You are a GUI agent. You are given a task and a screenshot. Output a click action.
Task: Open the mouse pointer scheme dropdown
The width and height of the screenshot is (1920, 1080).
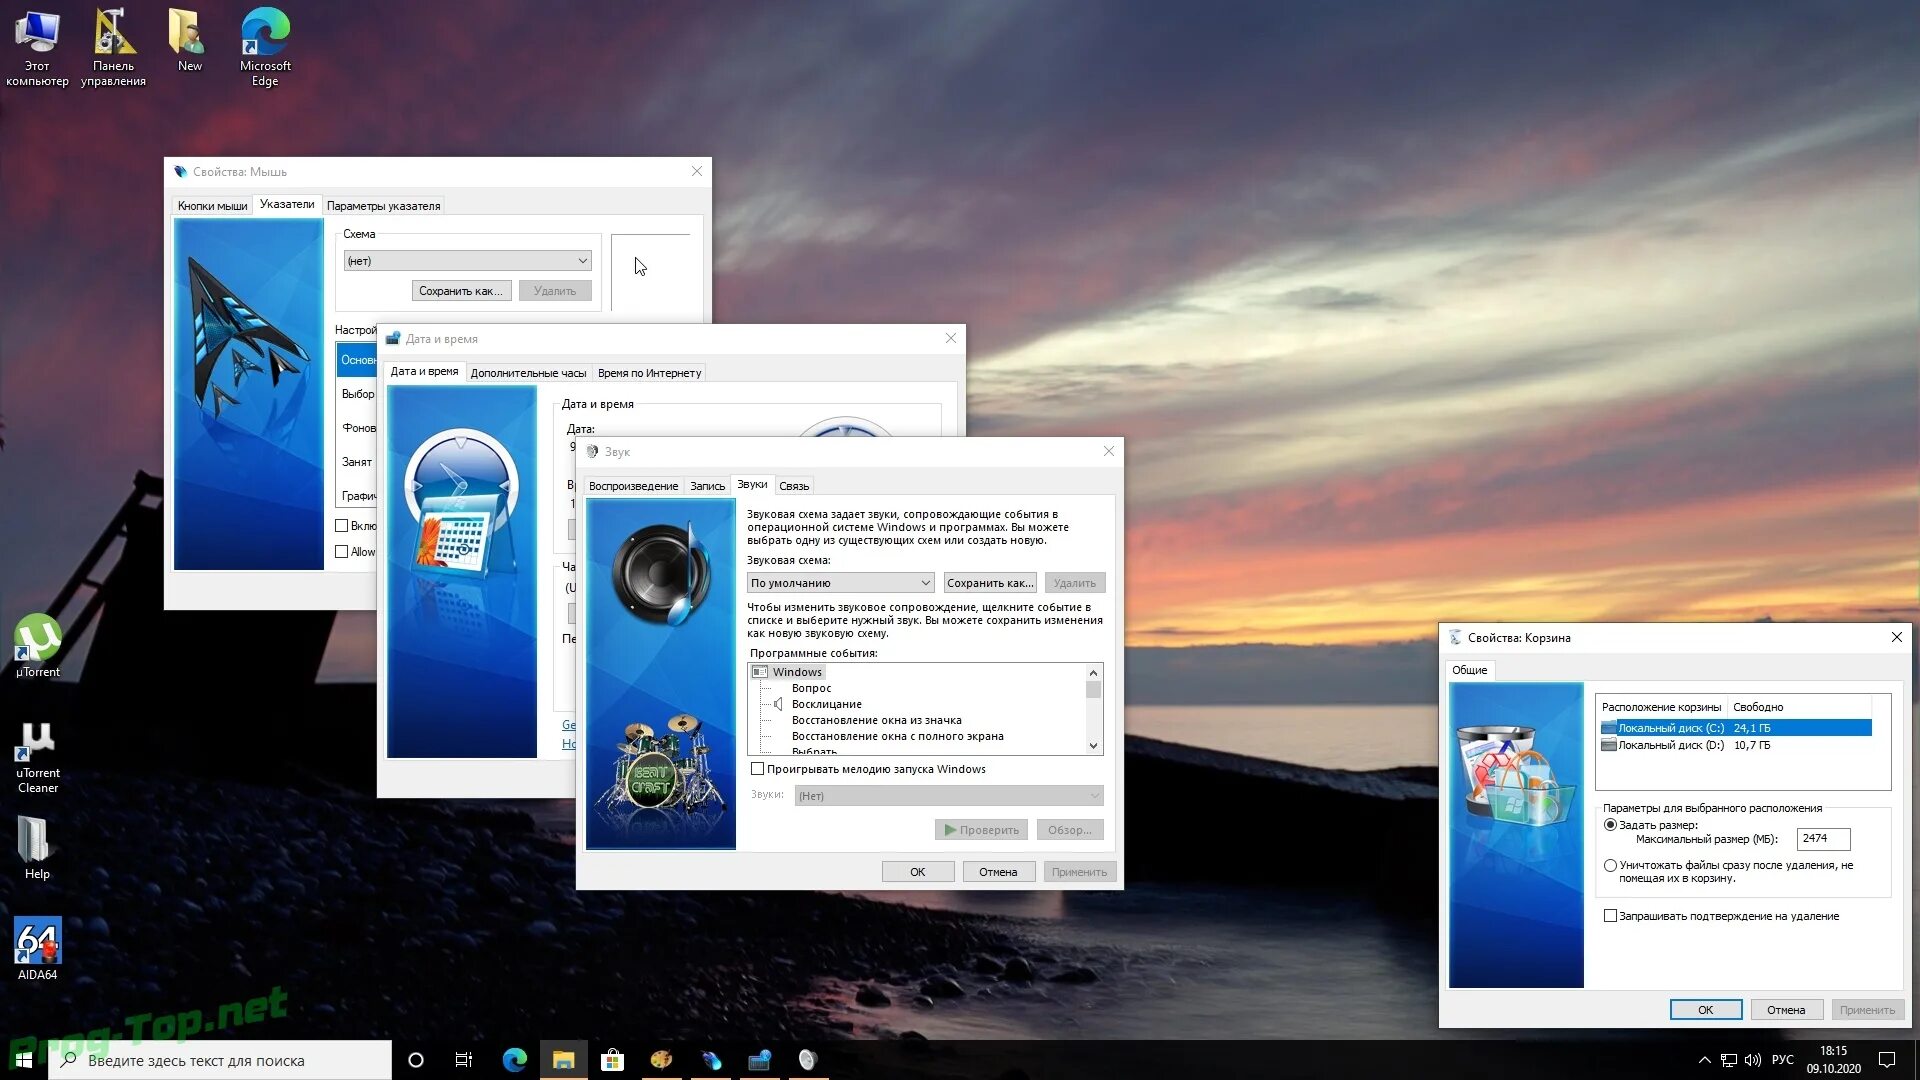coord(467,261)
